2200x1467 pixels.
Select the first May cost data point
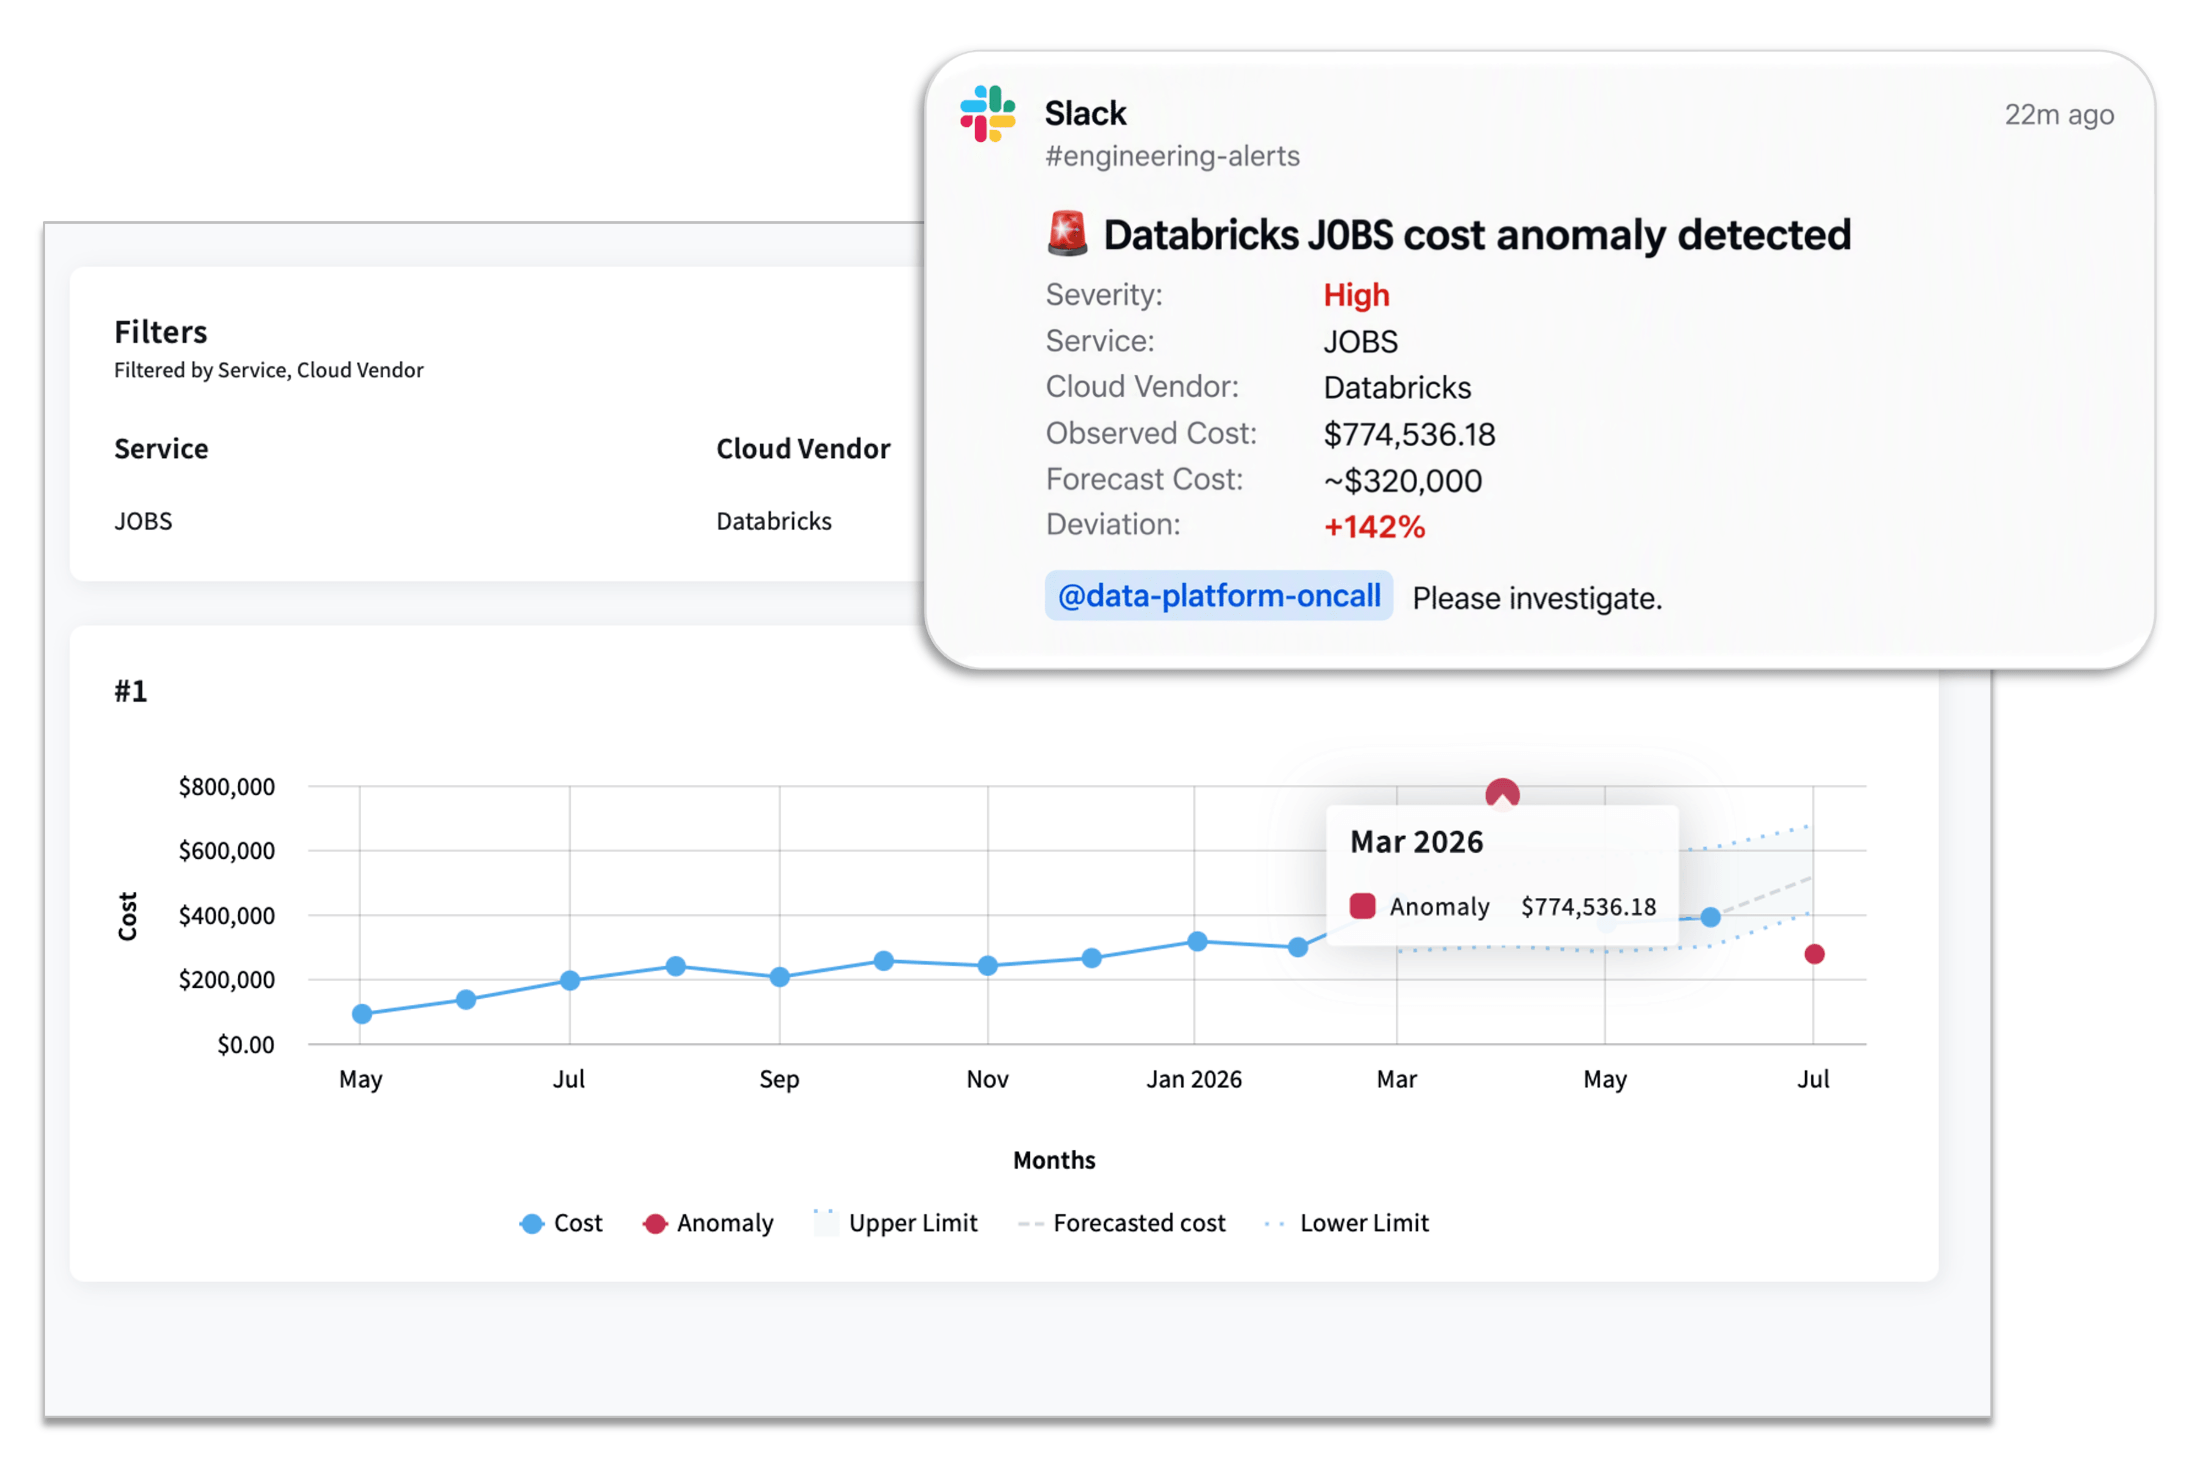tap(362, 1014)
